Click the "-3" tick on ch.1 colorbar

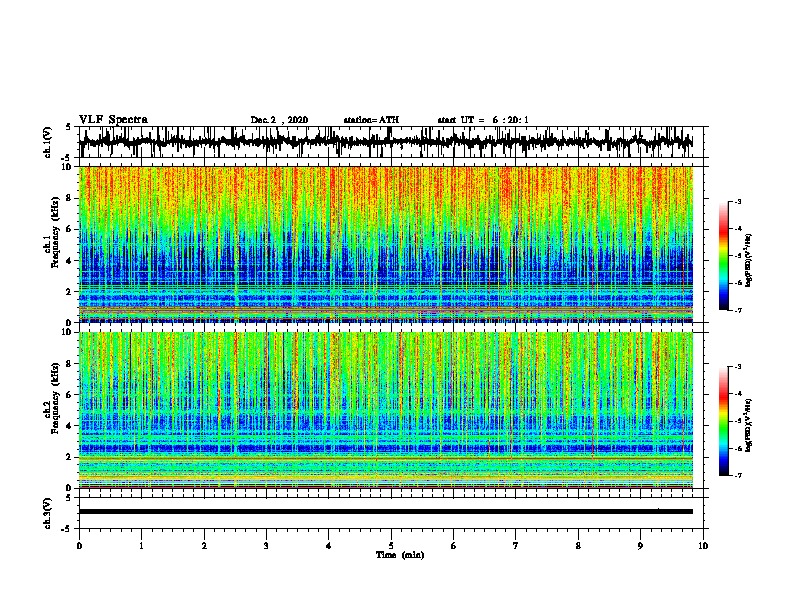click(738, 201)
